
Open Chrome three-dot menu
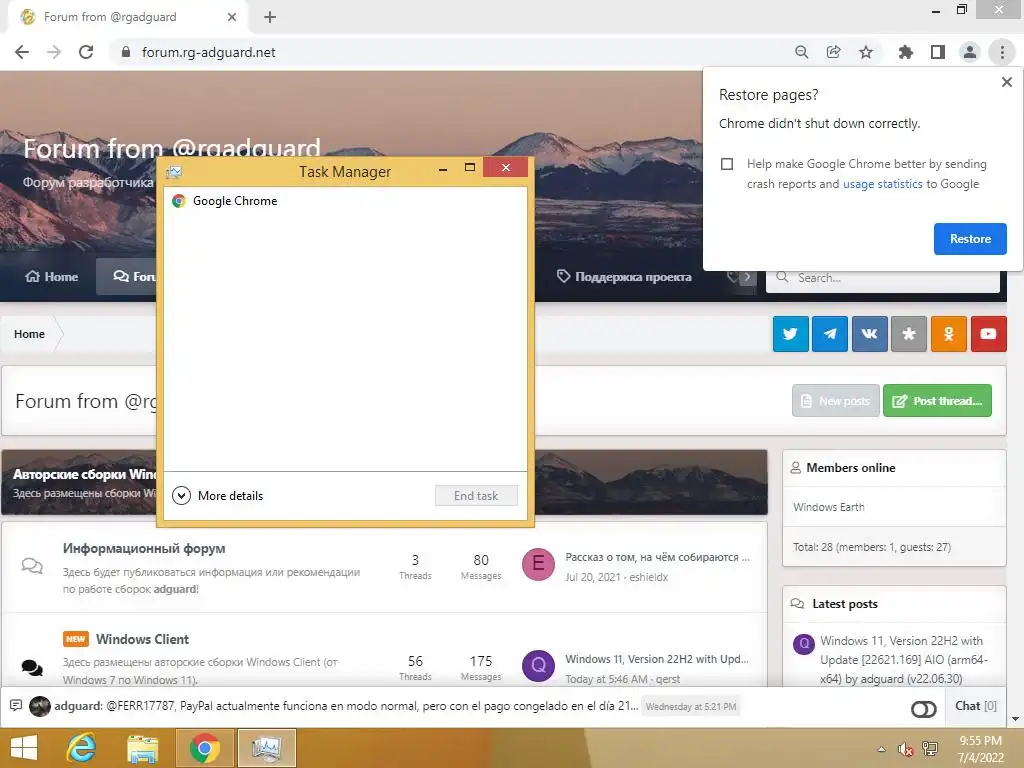point(1002,52)
